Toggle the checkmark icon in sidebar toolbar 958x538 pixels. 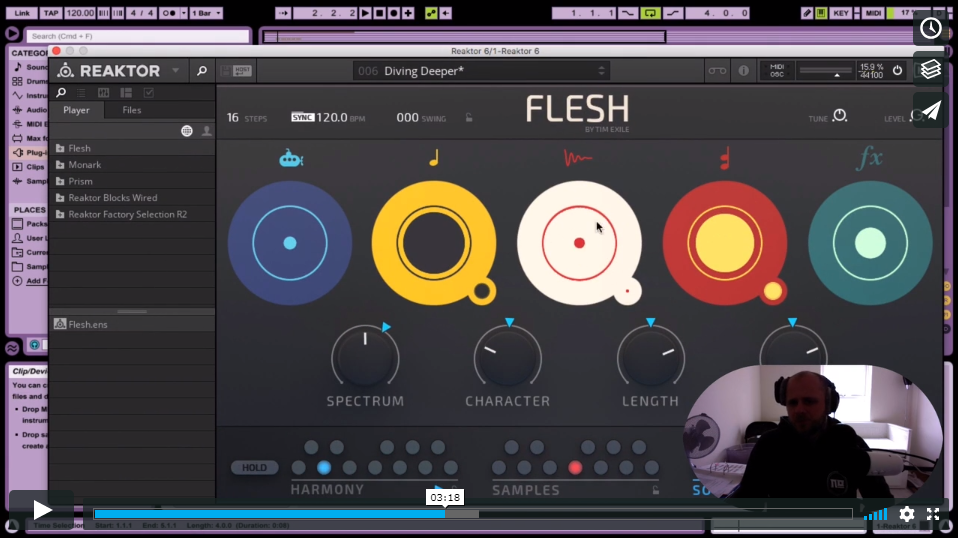click(148, 93)
